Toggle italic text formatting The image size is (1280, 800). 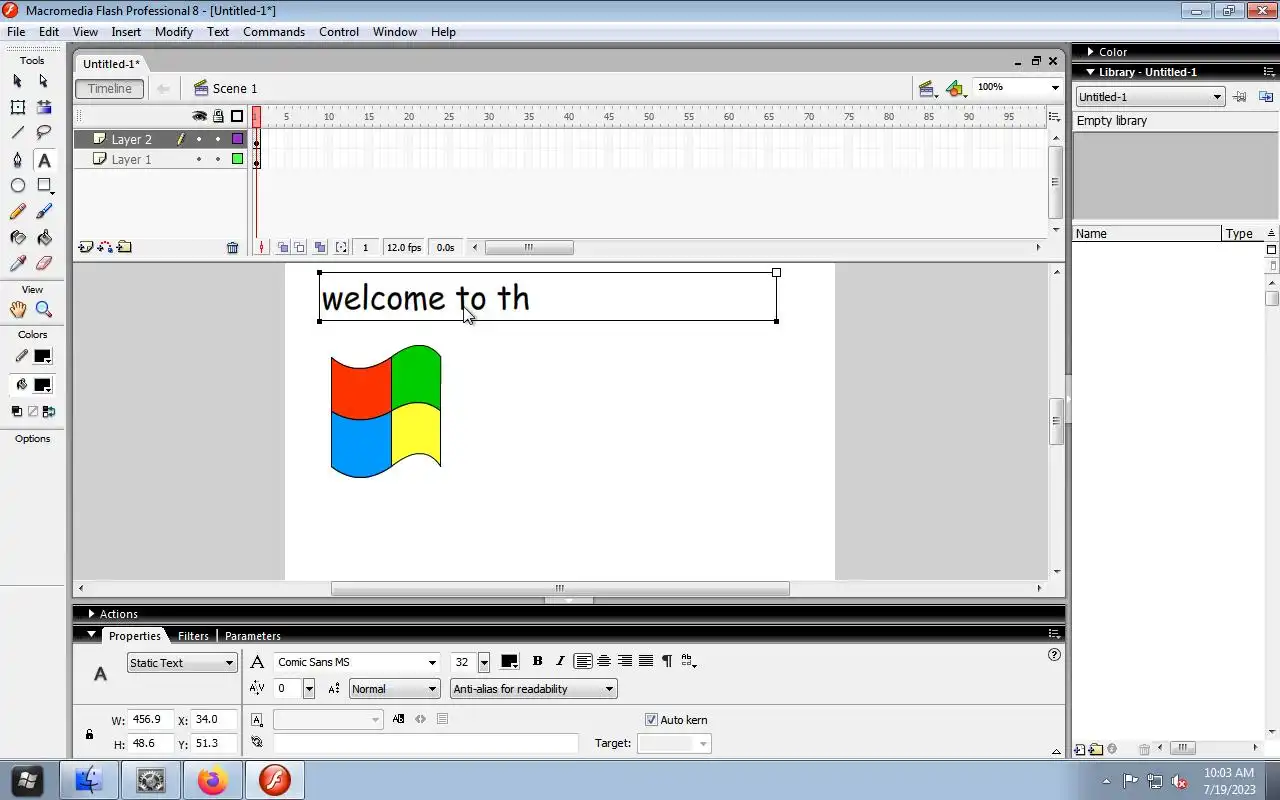pos(560,661)
